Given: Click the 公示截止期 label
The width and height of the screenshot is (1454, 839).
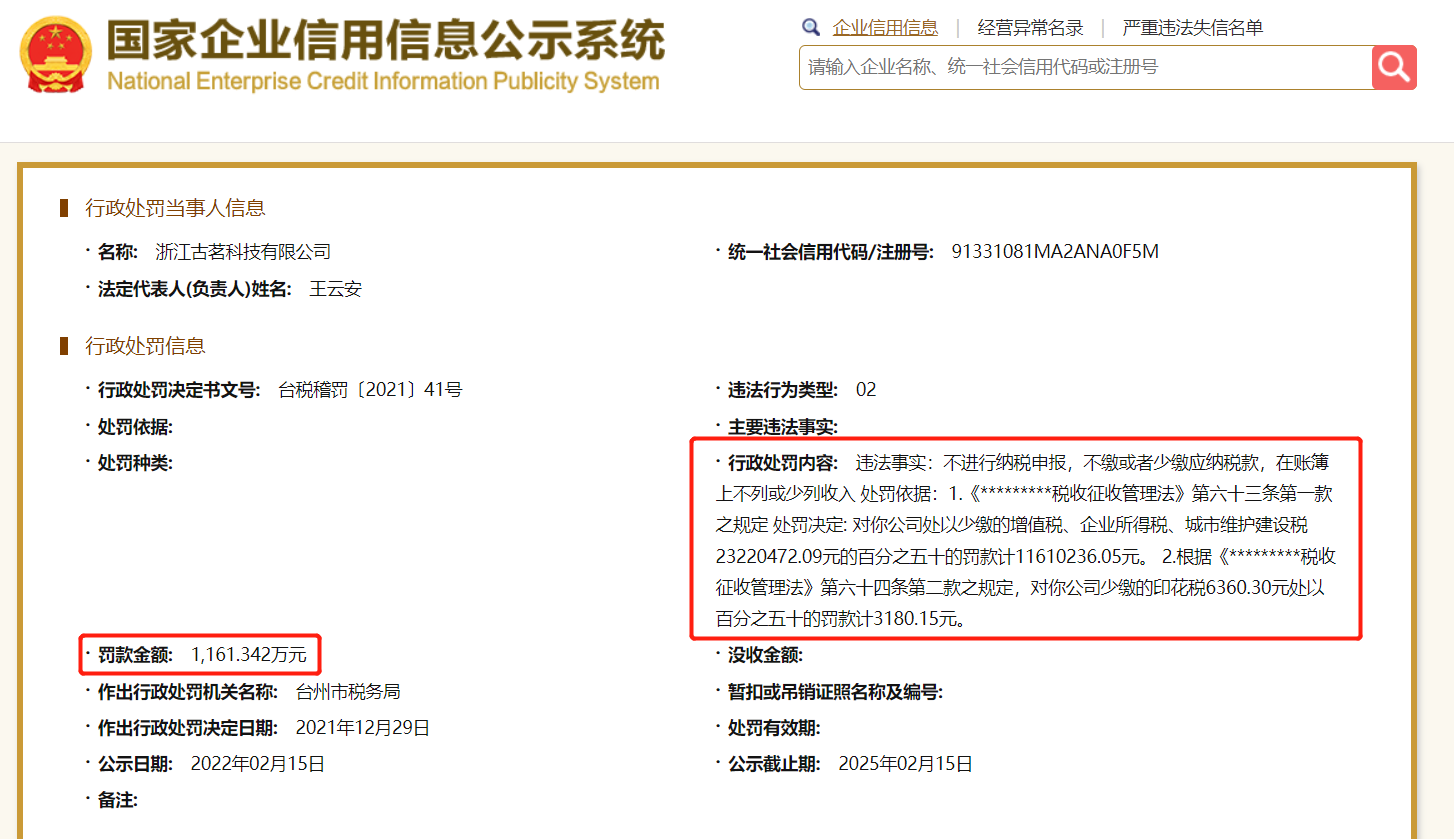Looking at the screenshot, I should point(774,764).
